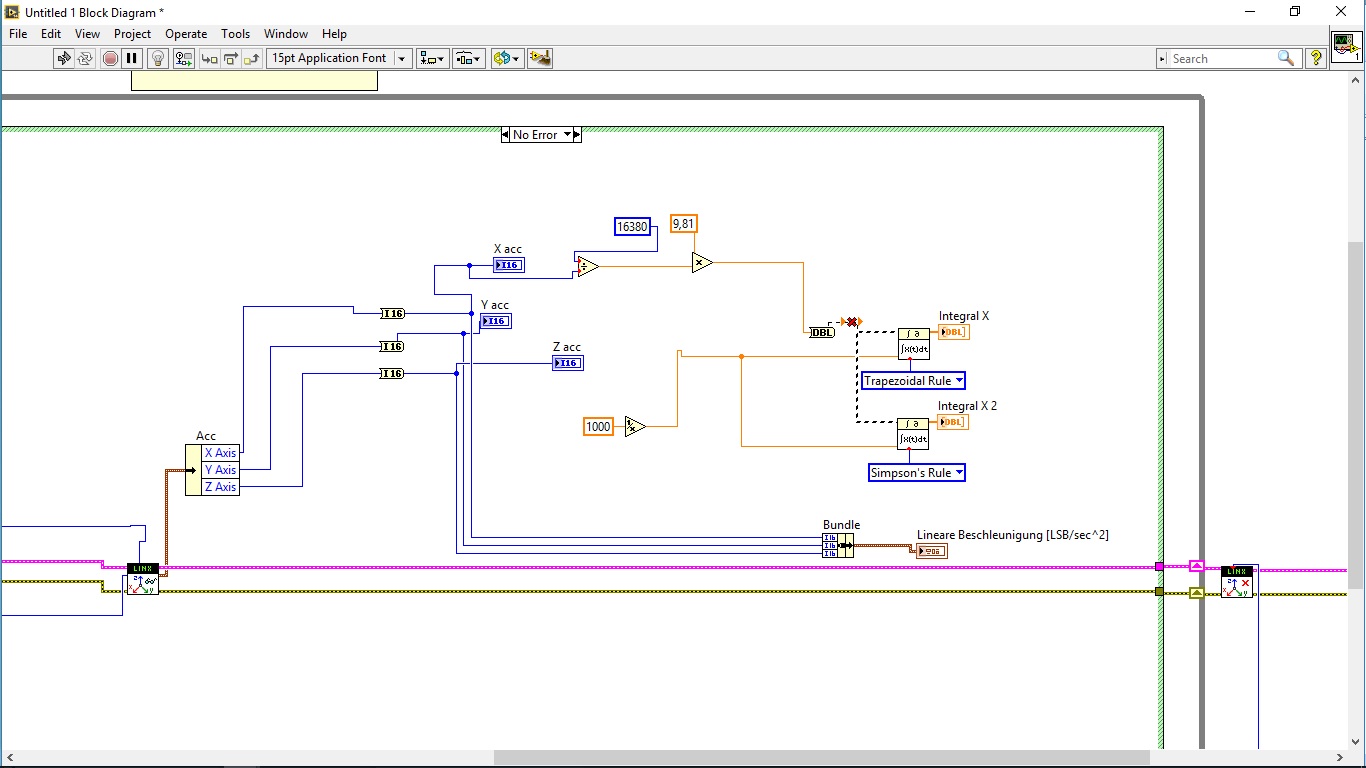Click the Clean Up Diagram icon

(x=540, y=58)
